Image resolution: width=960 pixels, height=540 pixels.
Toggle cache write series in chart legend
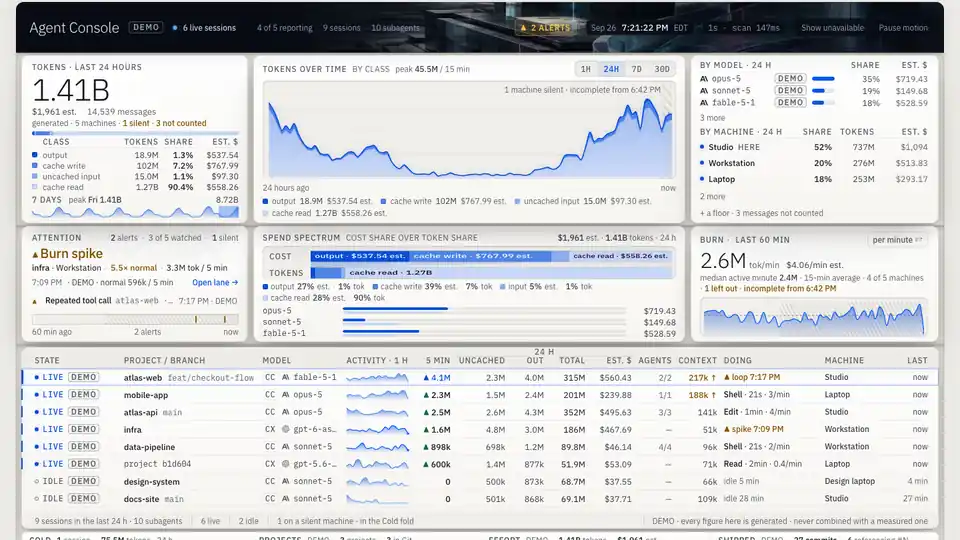coord(443,201)
